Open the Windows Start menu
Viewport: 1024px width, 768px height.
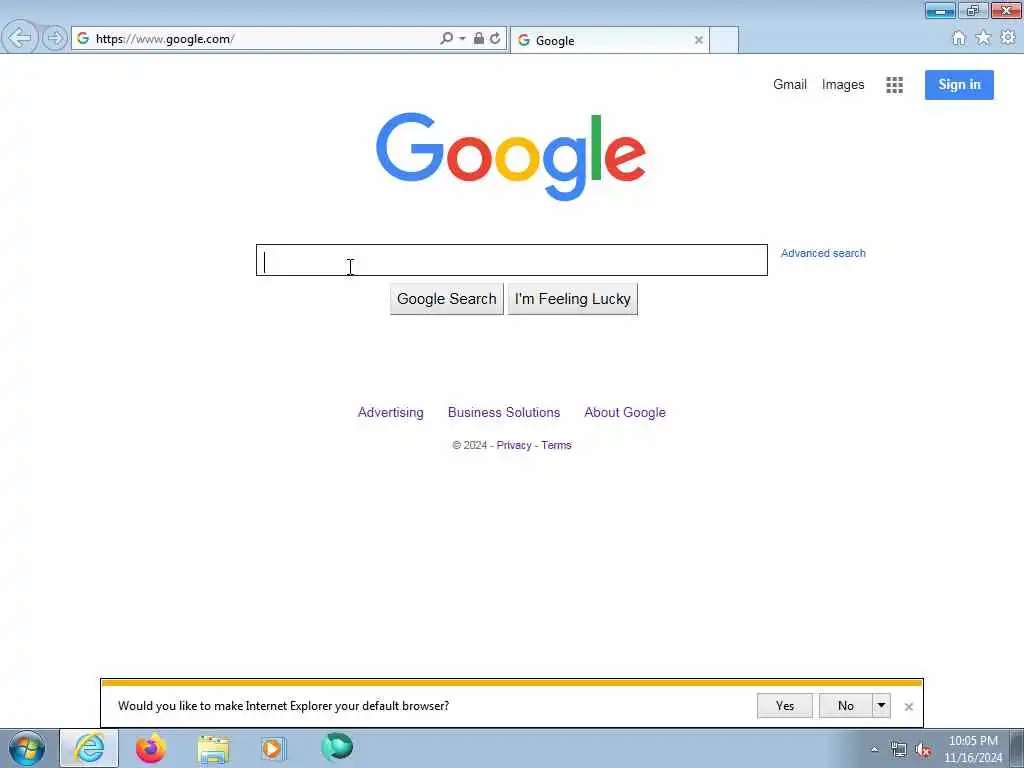(x=27, y=748)
